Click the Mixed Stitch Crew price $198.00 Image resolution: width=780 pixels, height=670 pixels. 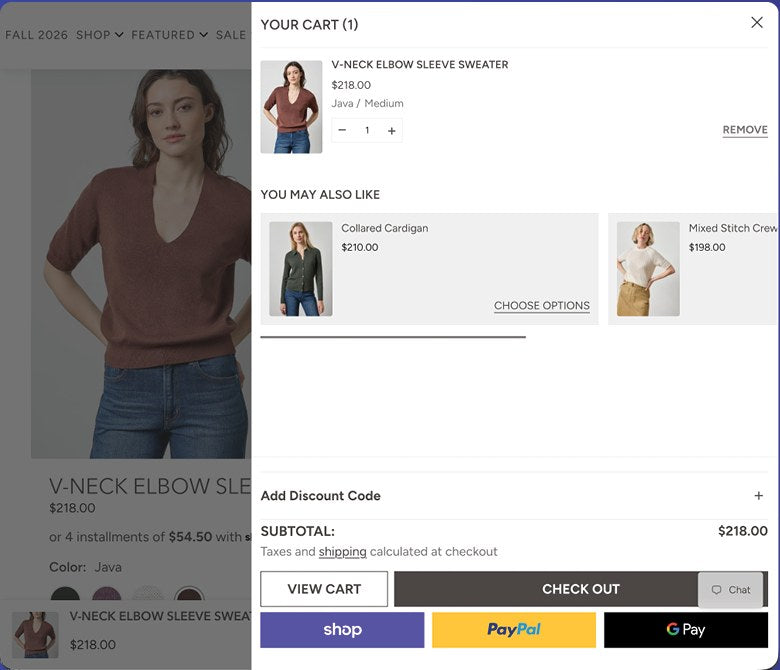coord(707,247)
